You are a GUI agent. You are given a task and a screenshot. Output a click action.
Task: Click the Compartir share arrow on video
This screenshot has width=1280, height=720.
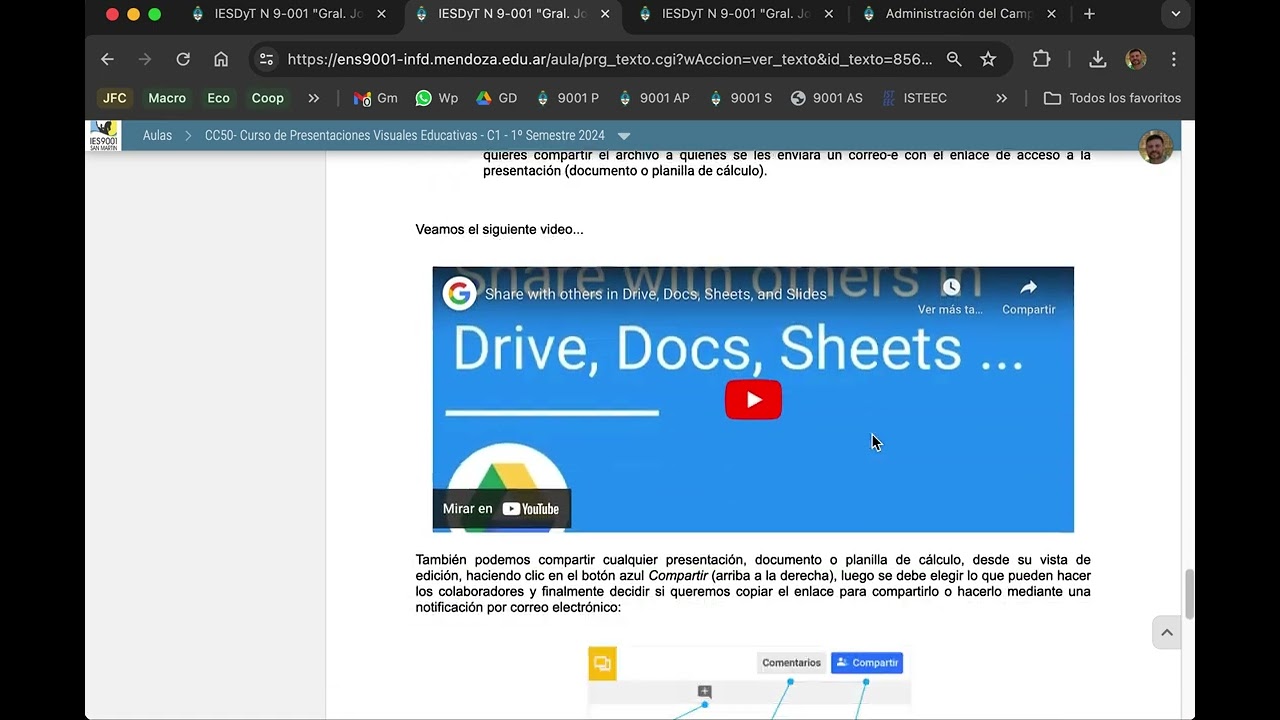1028,288
